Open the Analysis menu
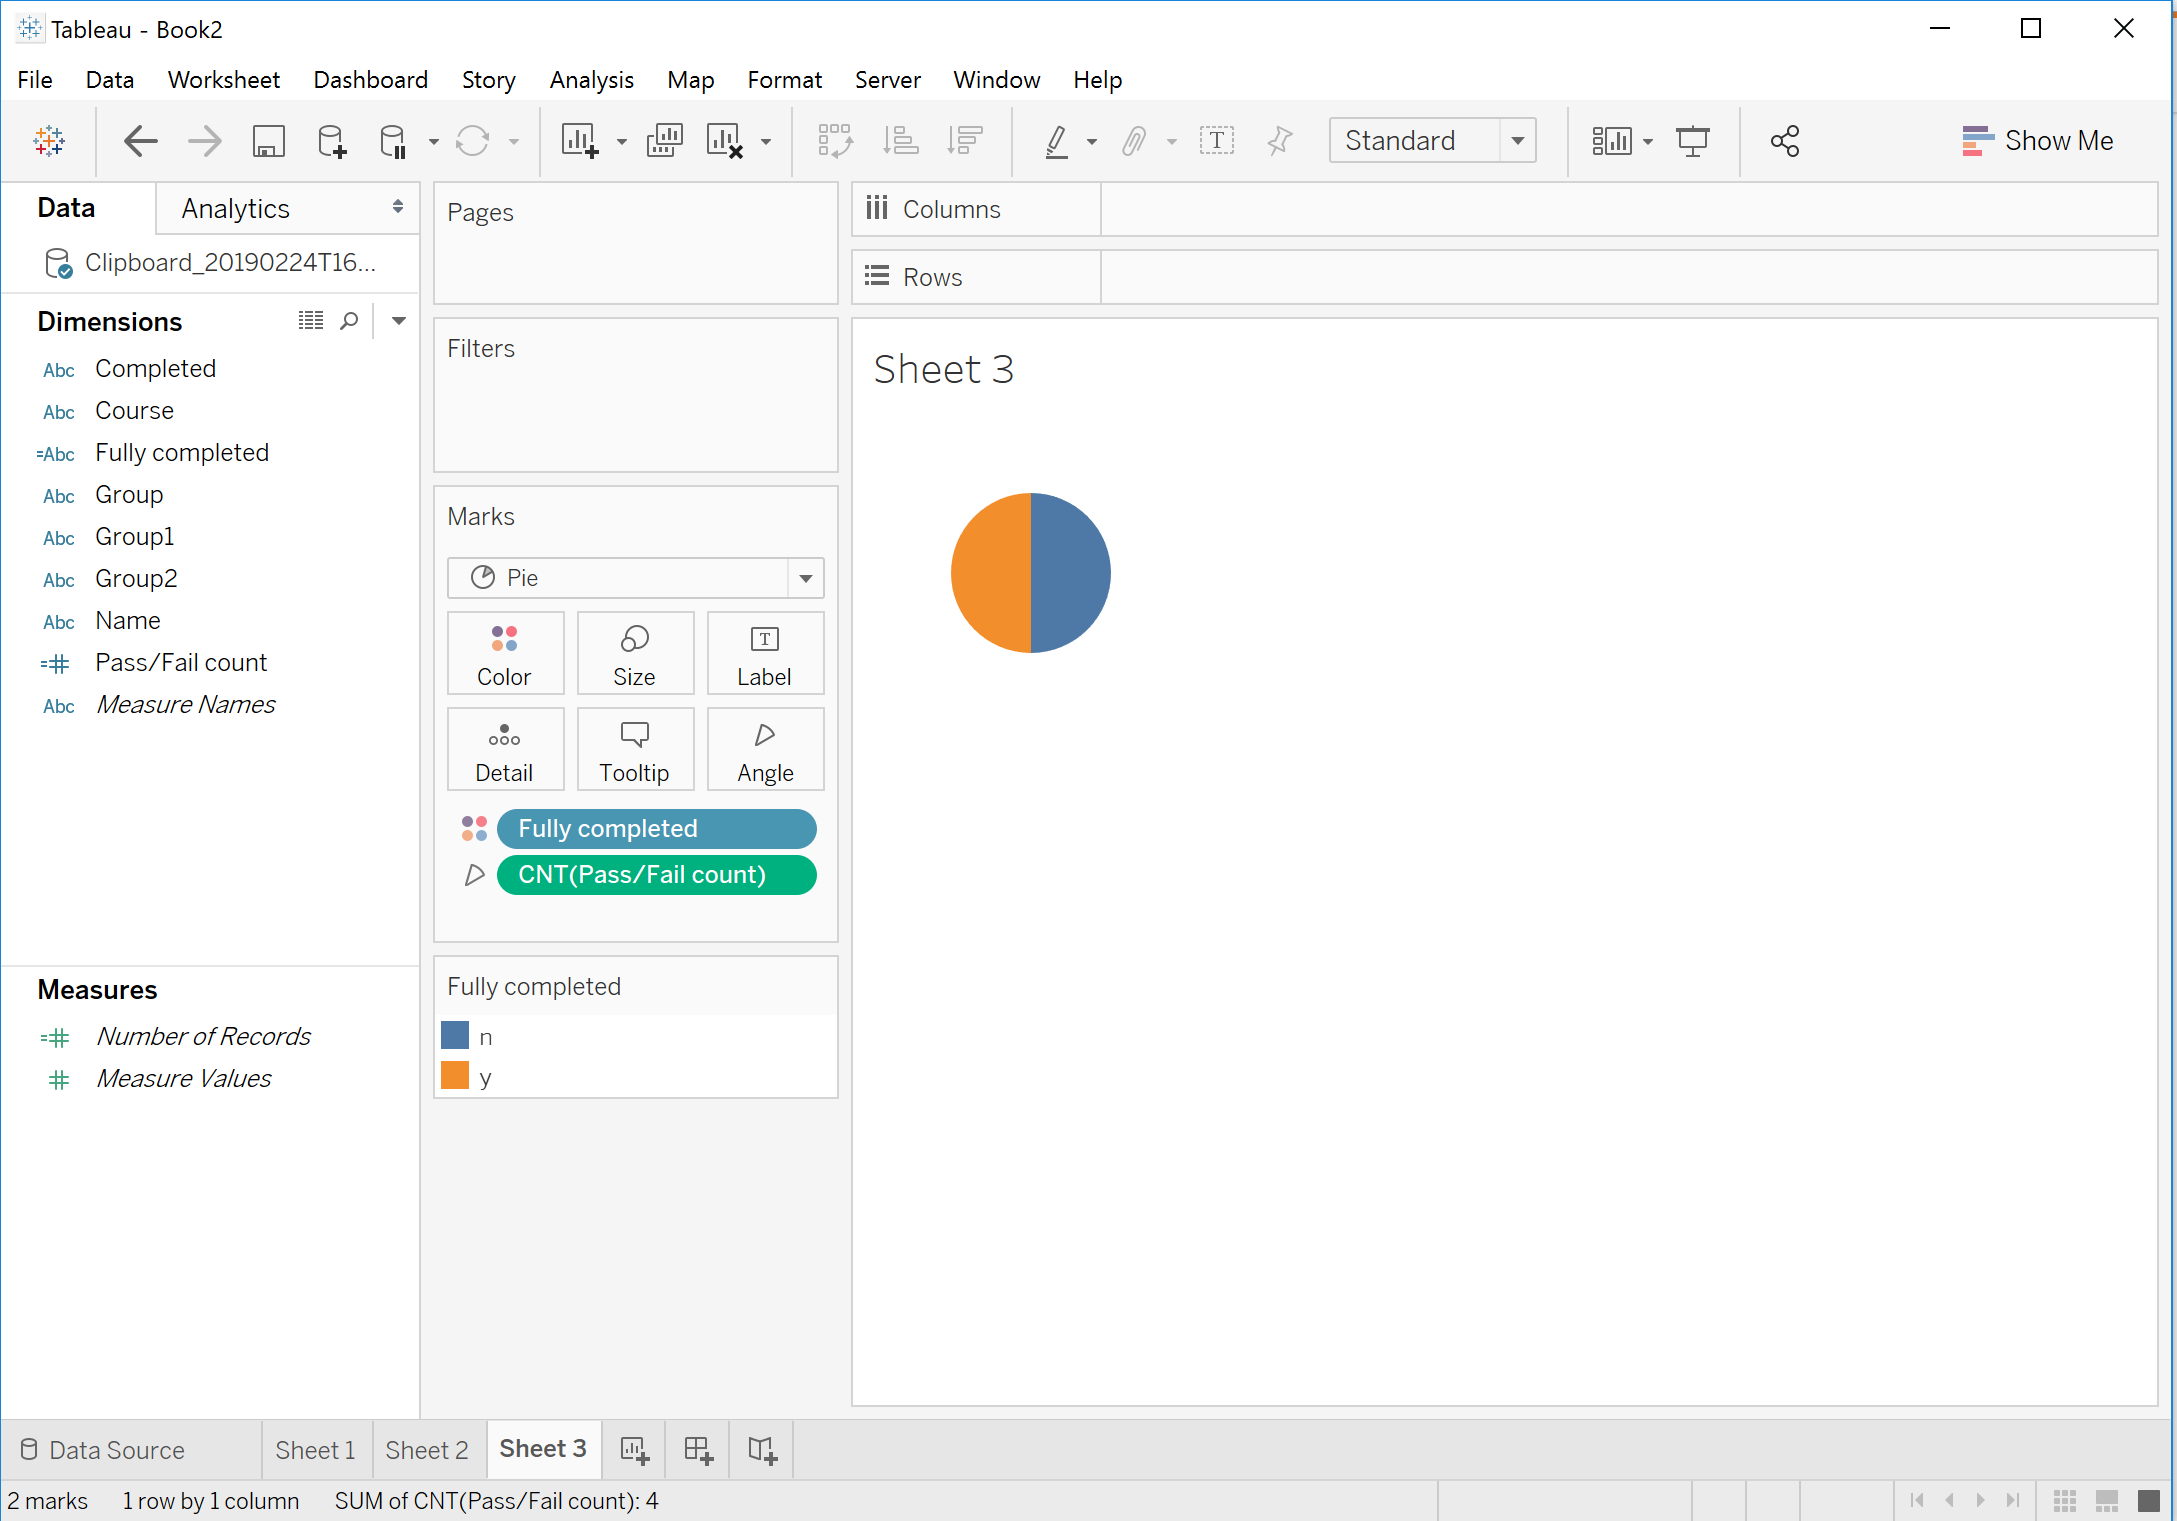This screenshot has height=1521, width=2177. click(591, 80)
